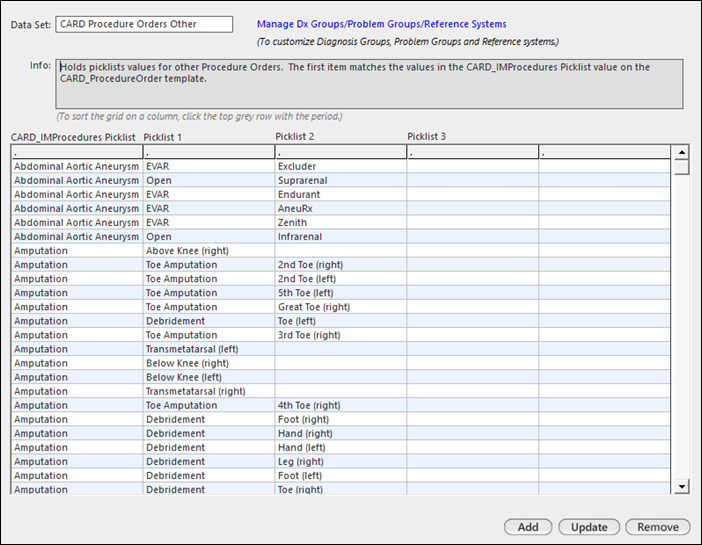702x545 pixels.
Task: Select the Transmetatarsal (left) cell
Action: (209, 349)
